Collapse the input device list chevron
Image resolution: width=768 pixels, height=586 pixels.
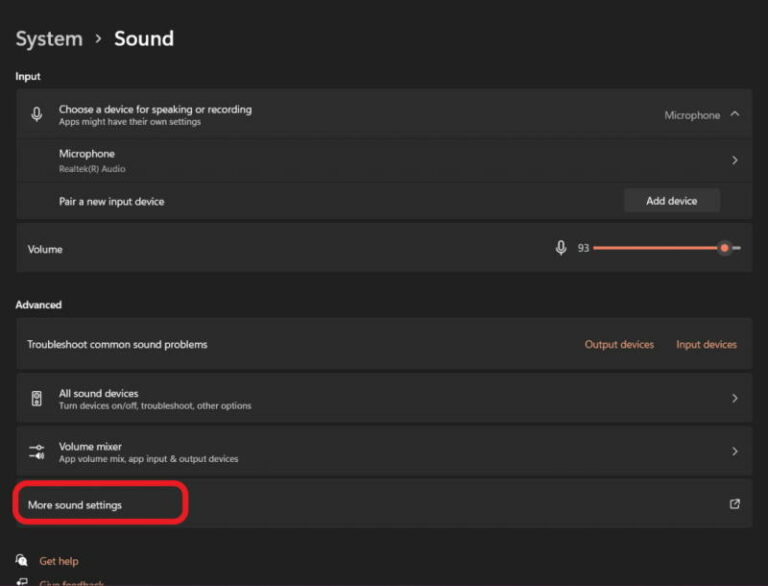pos(735,114)
